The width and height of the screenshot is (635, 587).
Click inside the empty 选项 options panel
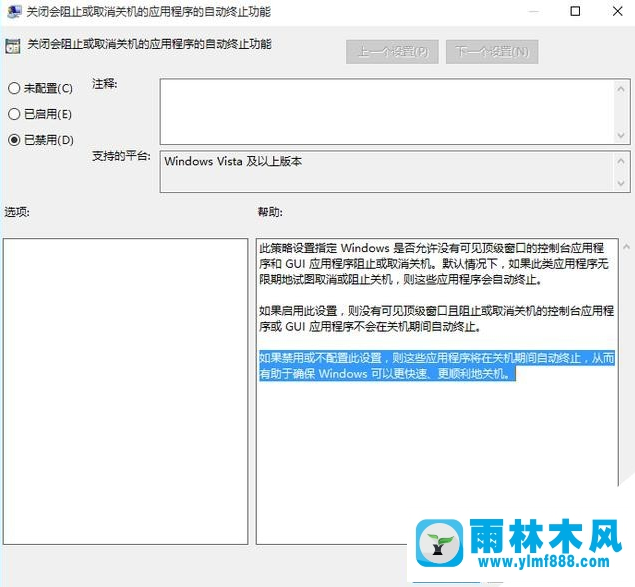[x=126, y=391]
